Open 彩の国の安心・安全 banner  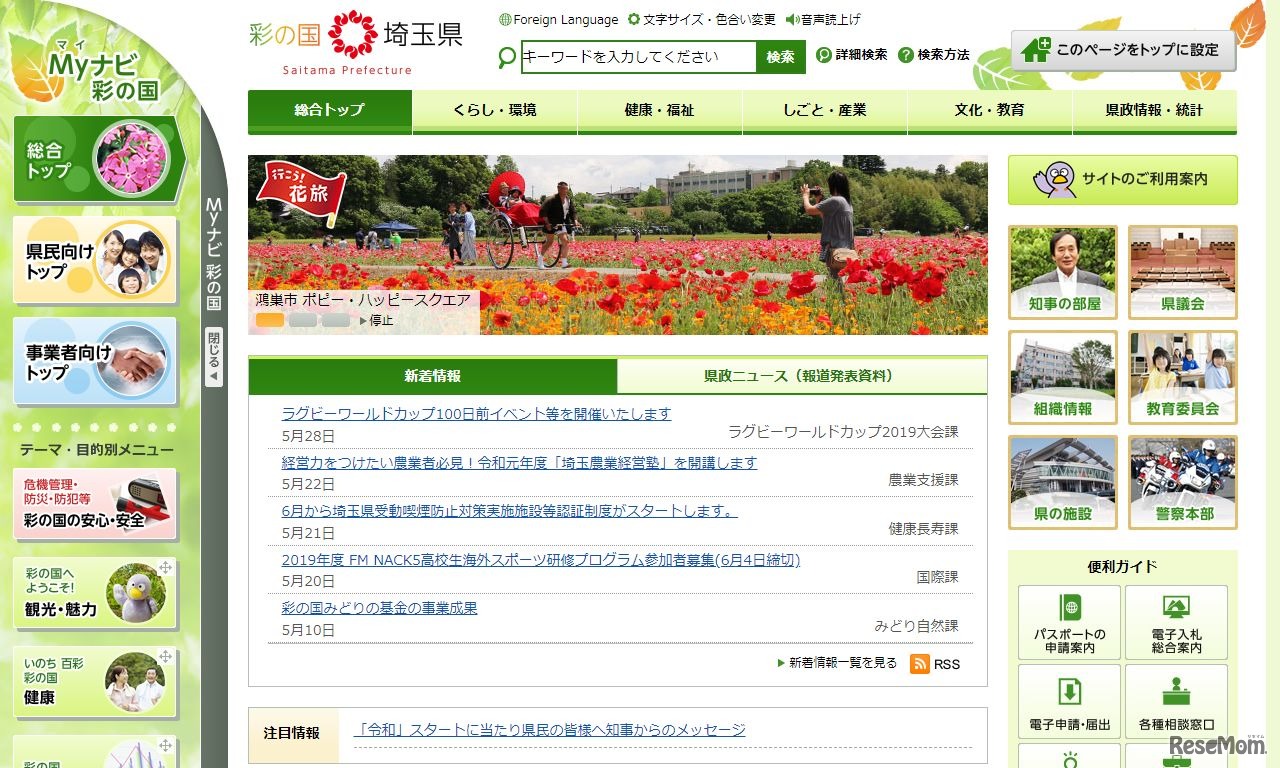(x=95, y=505)
